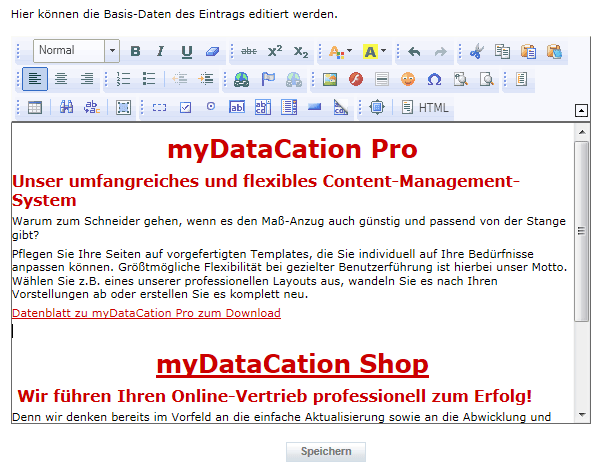602x475 pixels.
Task: Toggle bold formatting
Action: tap(135, 51)
